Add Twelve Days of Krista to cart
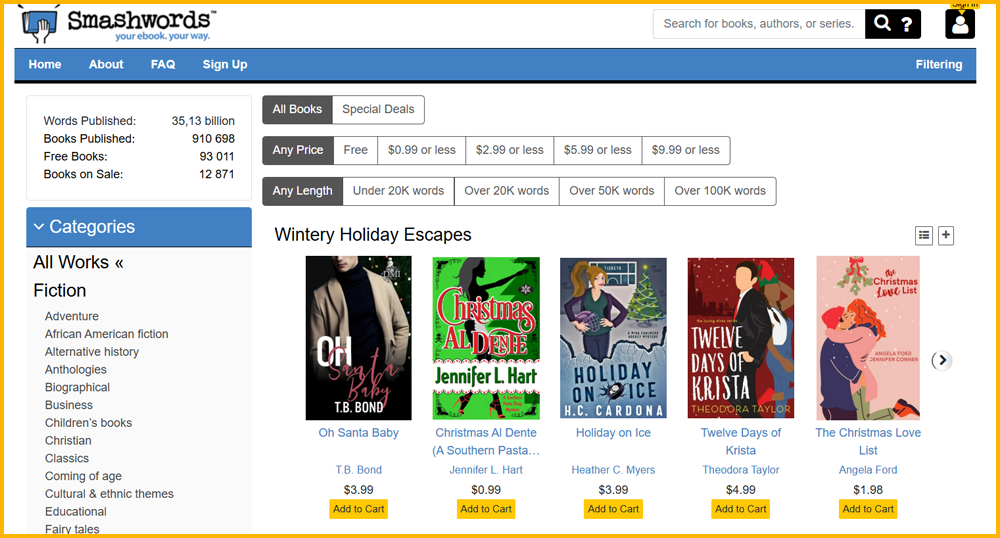Image resolution: width=1000 pixels, height=538 pixels. coord(740,509)
